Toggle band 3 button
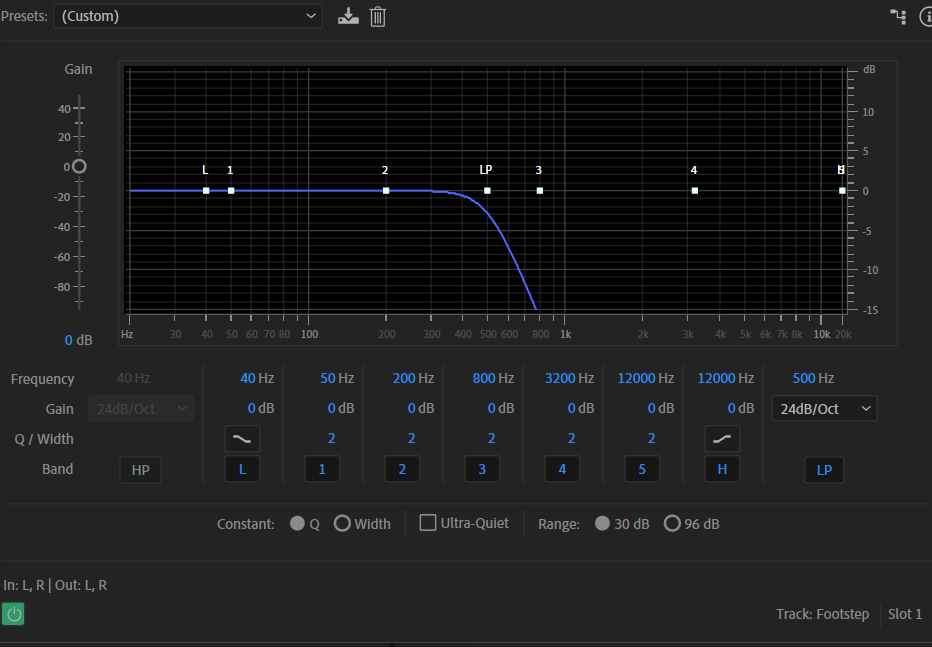This screenshot has height=647, width=932. pos(482,470)
